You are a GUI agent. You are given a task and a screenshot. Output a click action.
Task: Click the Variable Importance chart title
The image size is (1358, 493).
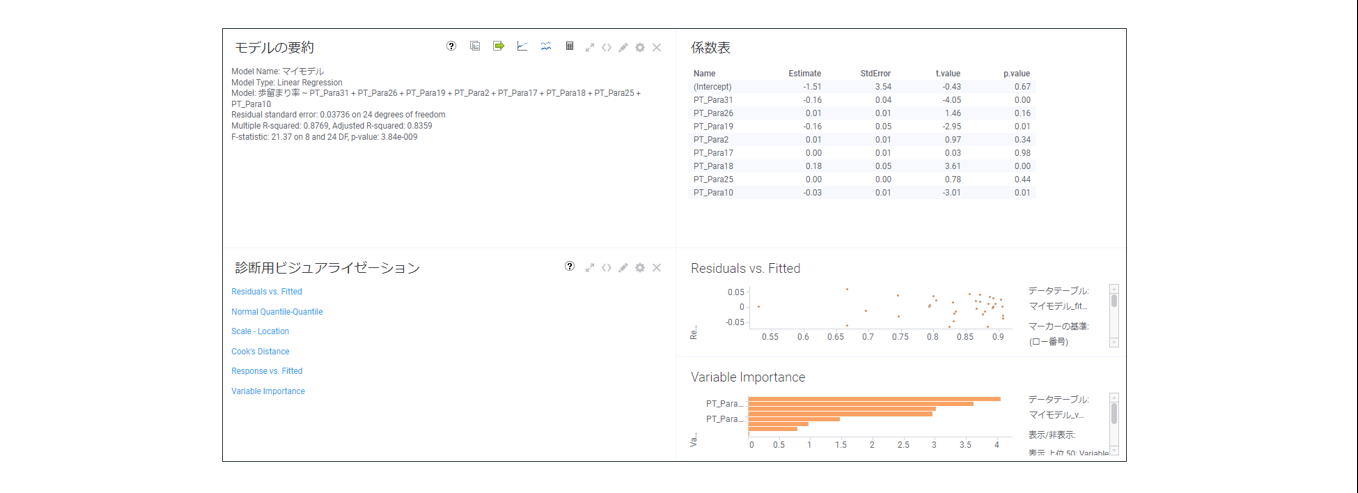(x=748, y=377)
